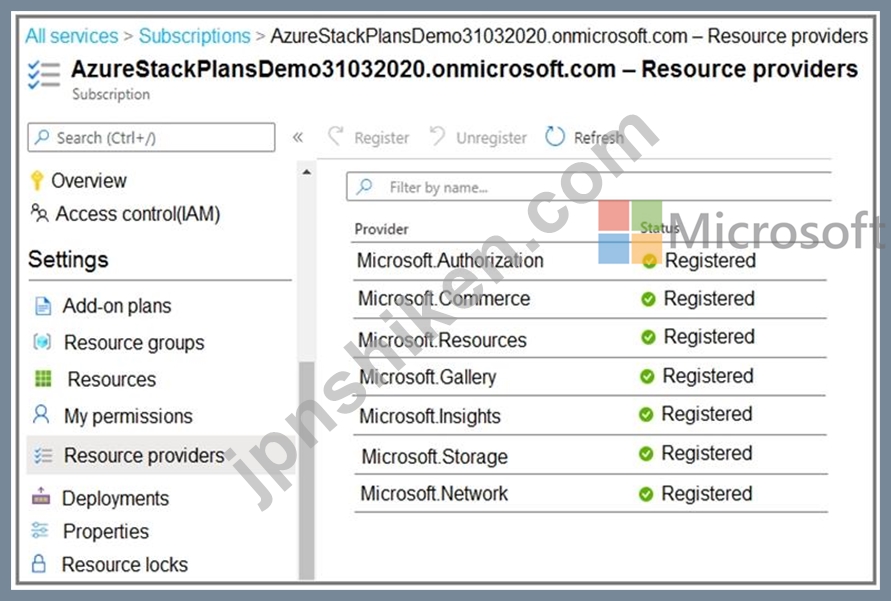Click the key icon next to Overview
This screenshot has height=601, width=891.
(x=37, y=180)
